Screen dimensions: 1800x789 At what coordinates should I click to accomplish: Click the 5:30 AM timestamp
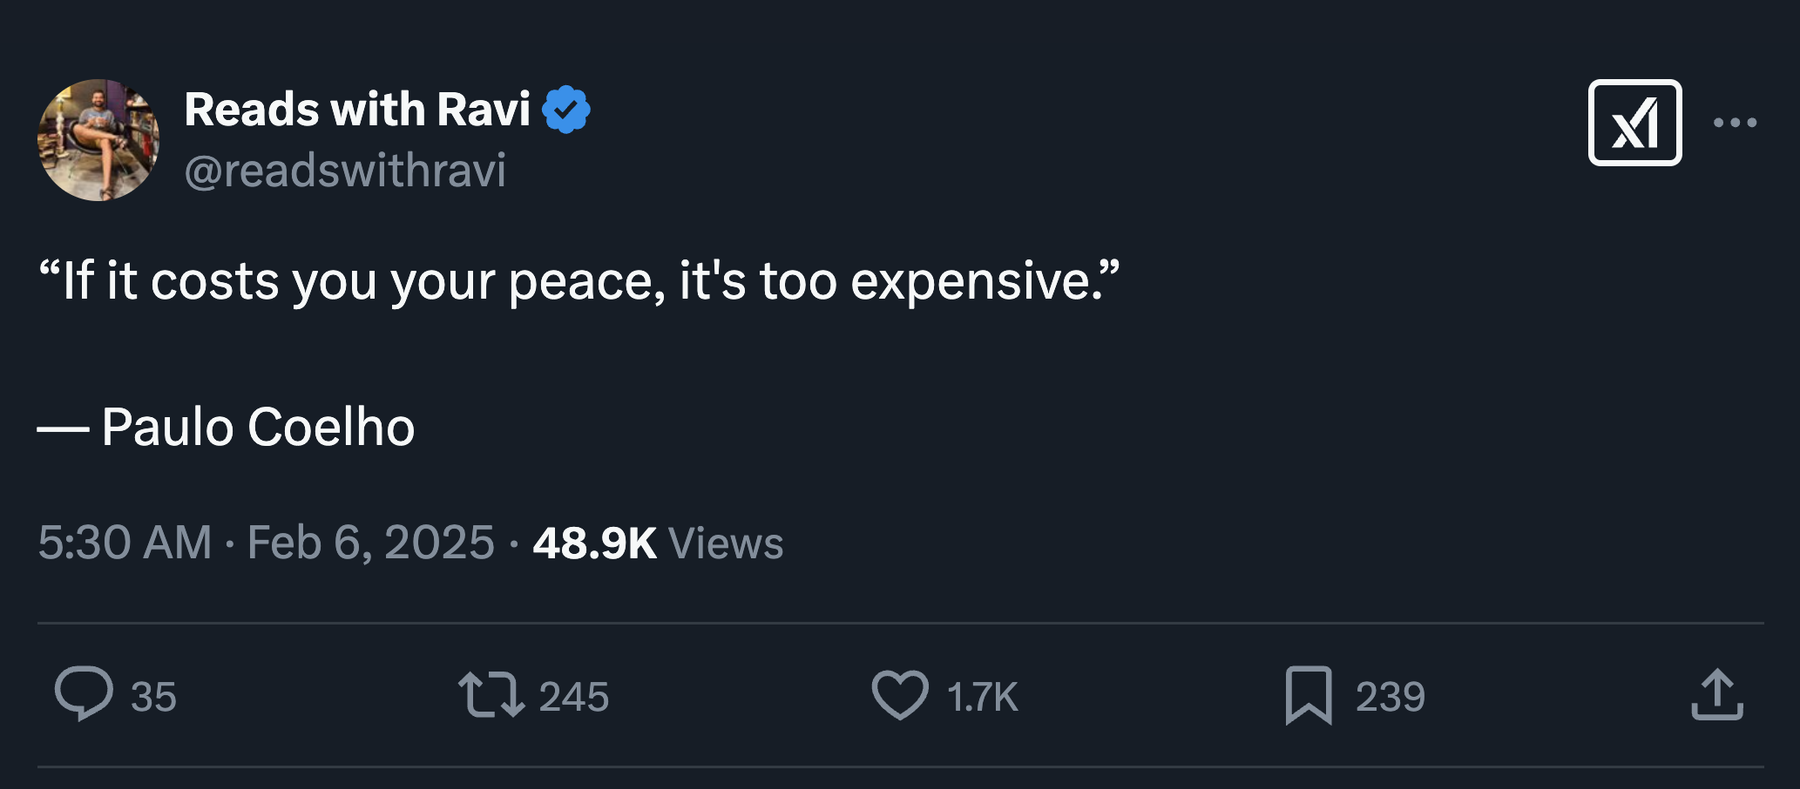(125, 543)
